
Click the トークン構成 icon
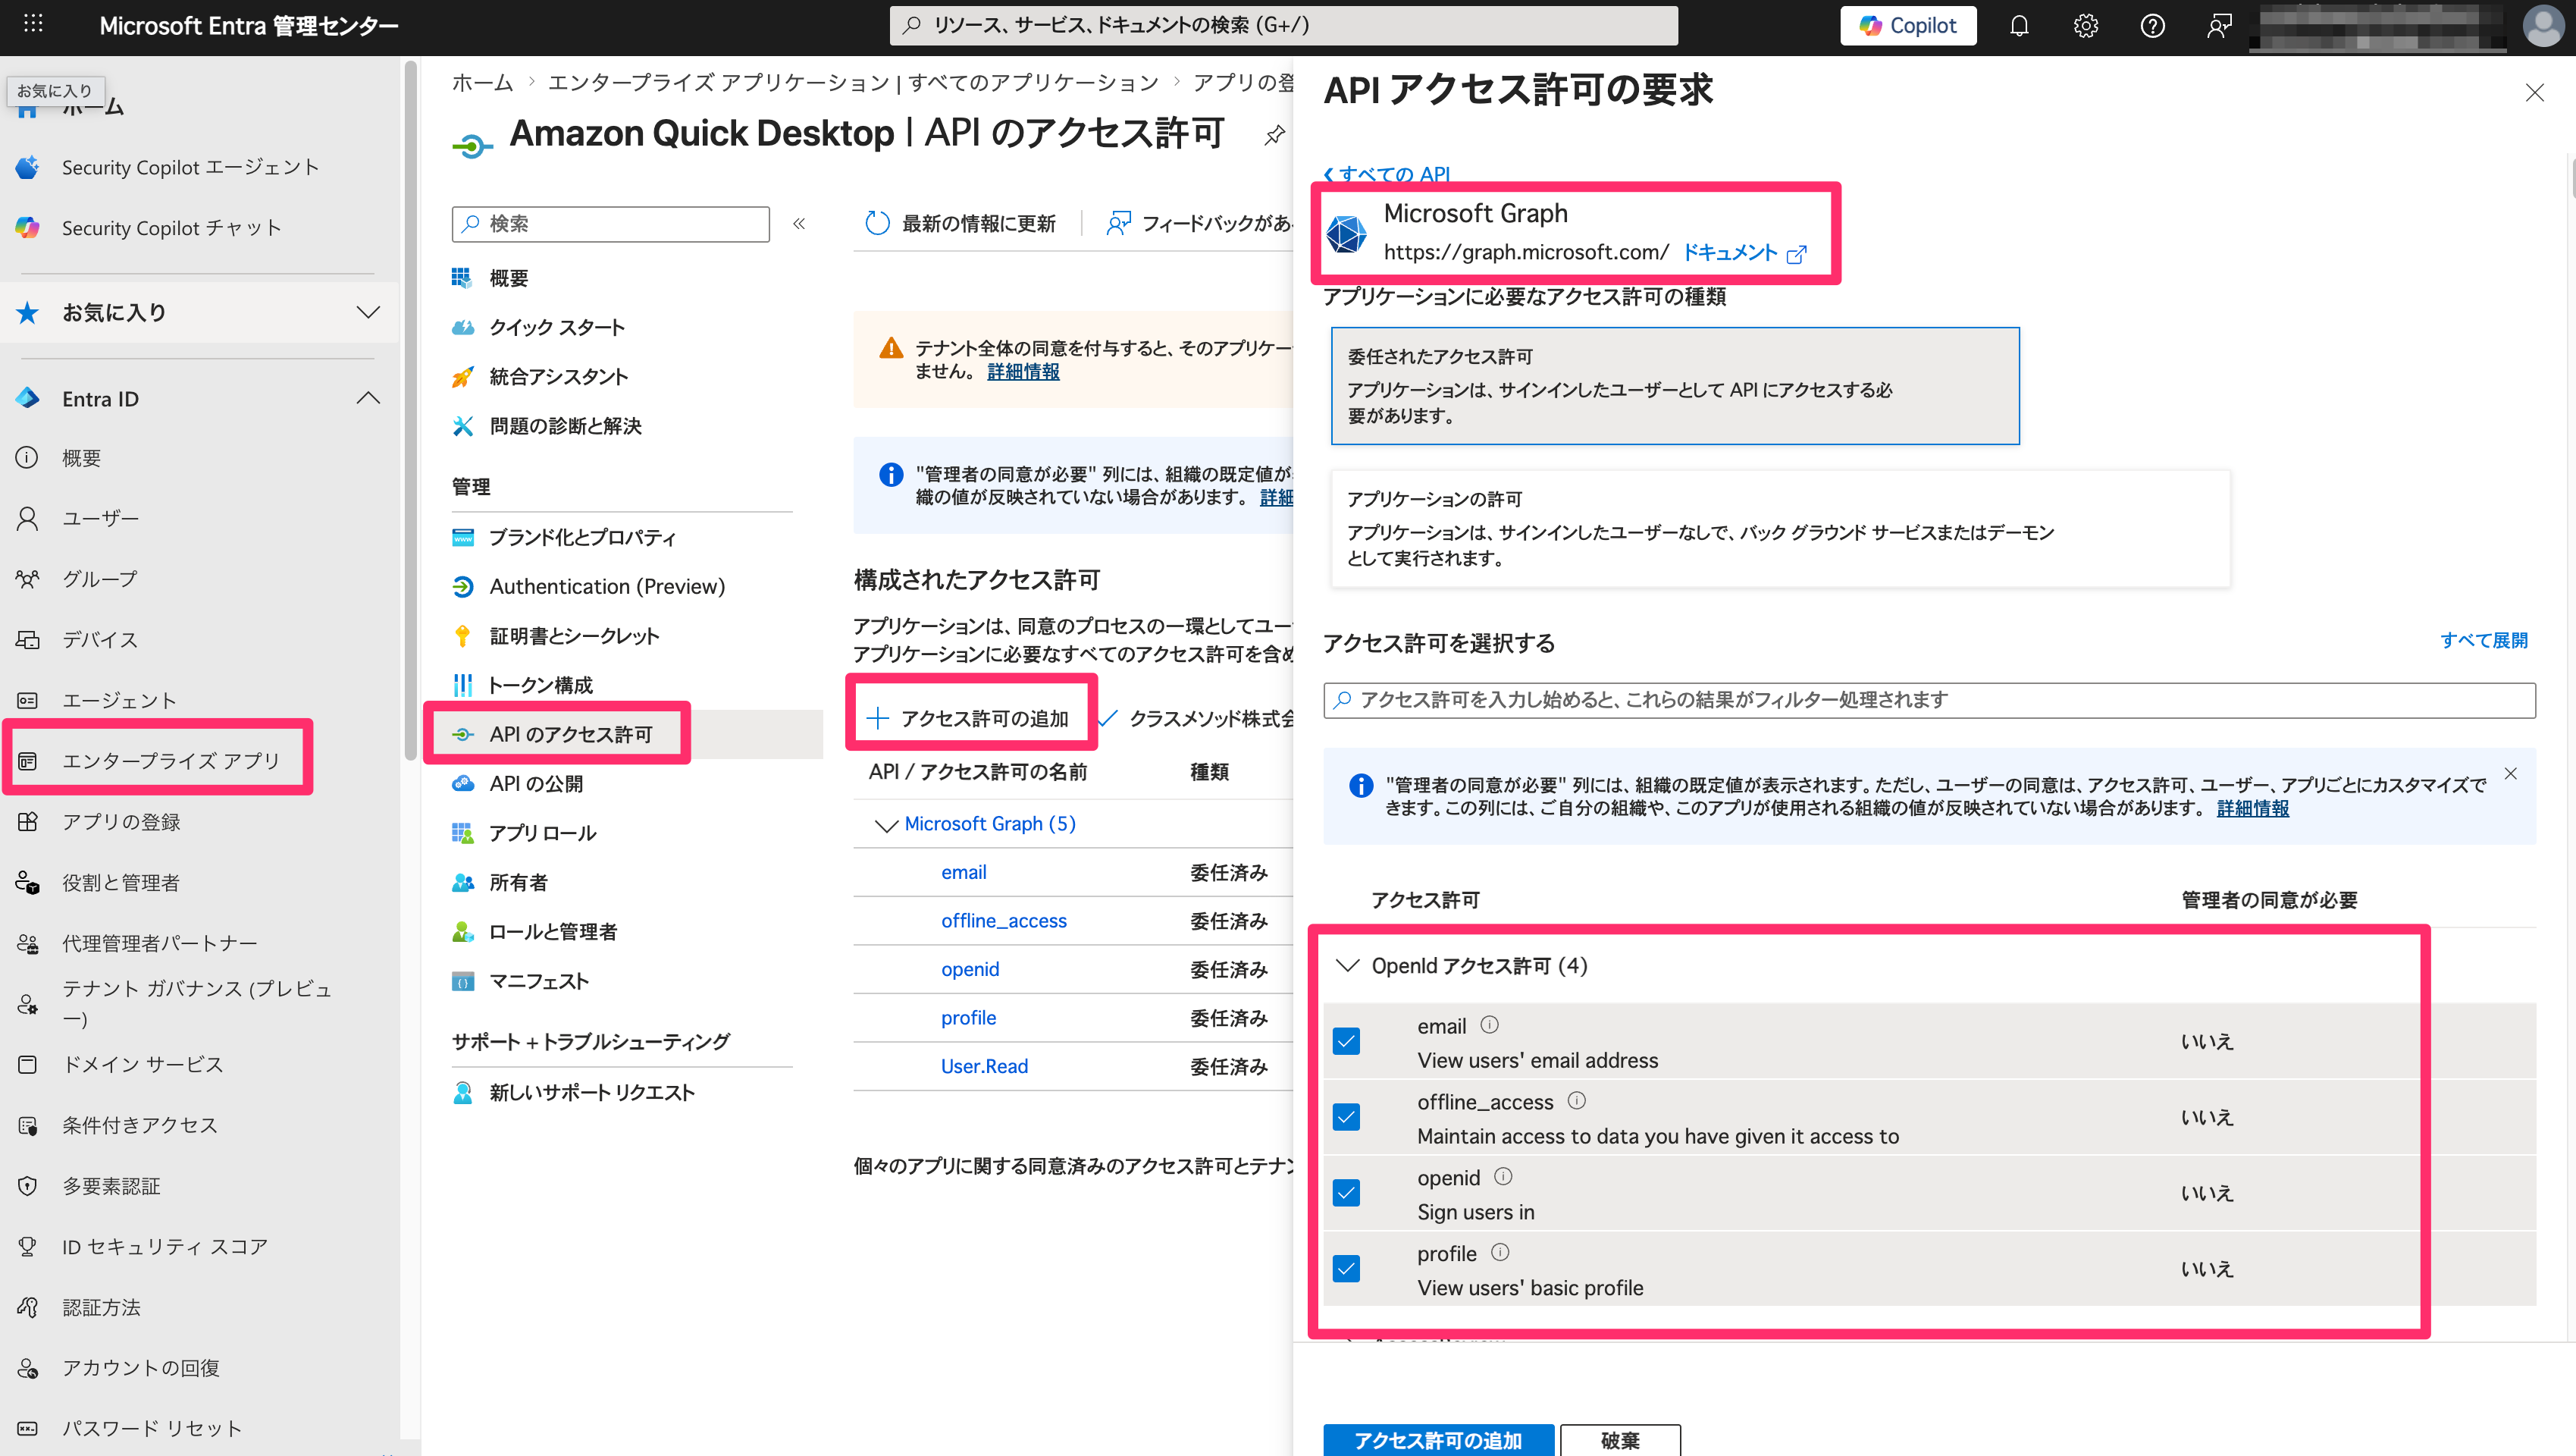(462, 685)
